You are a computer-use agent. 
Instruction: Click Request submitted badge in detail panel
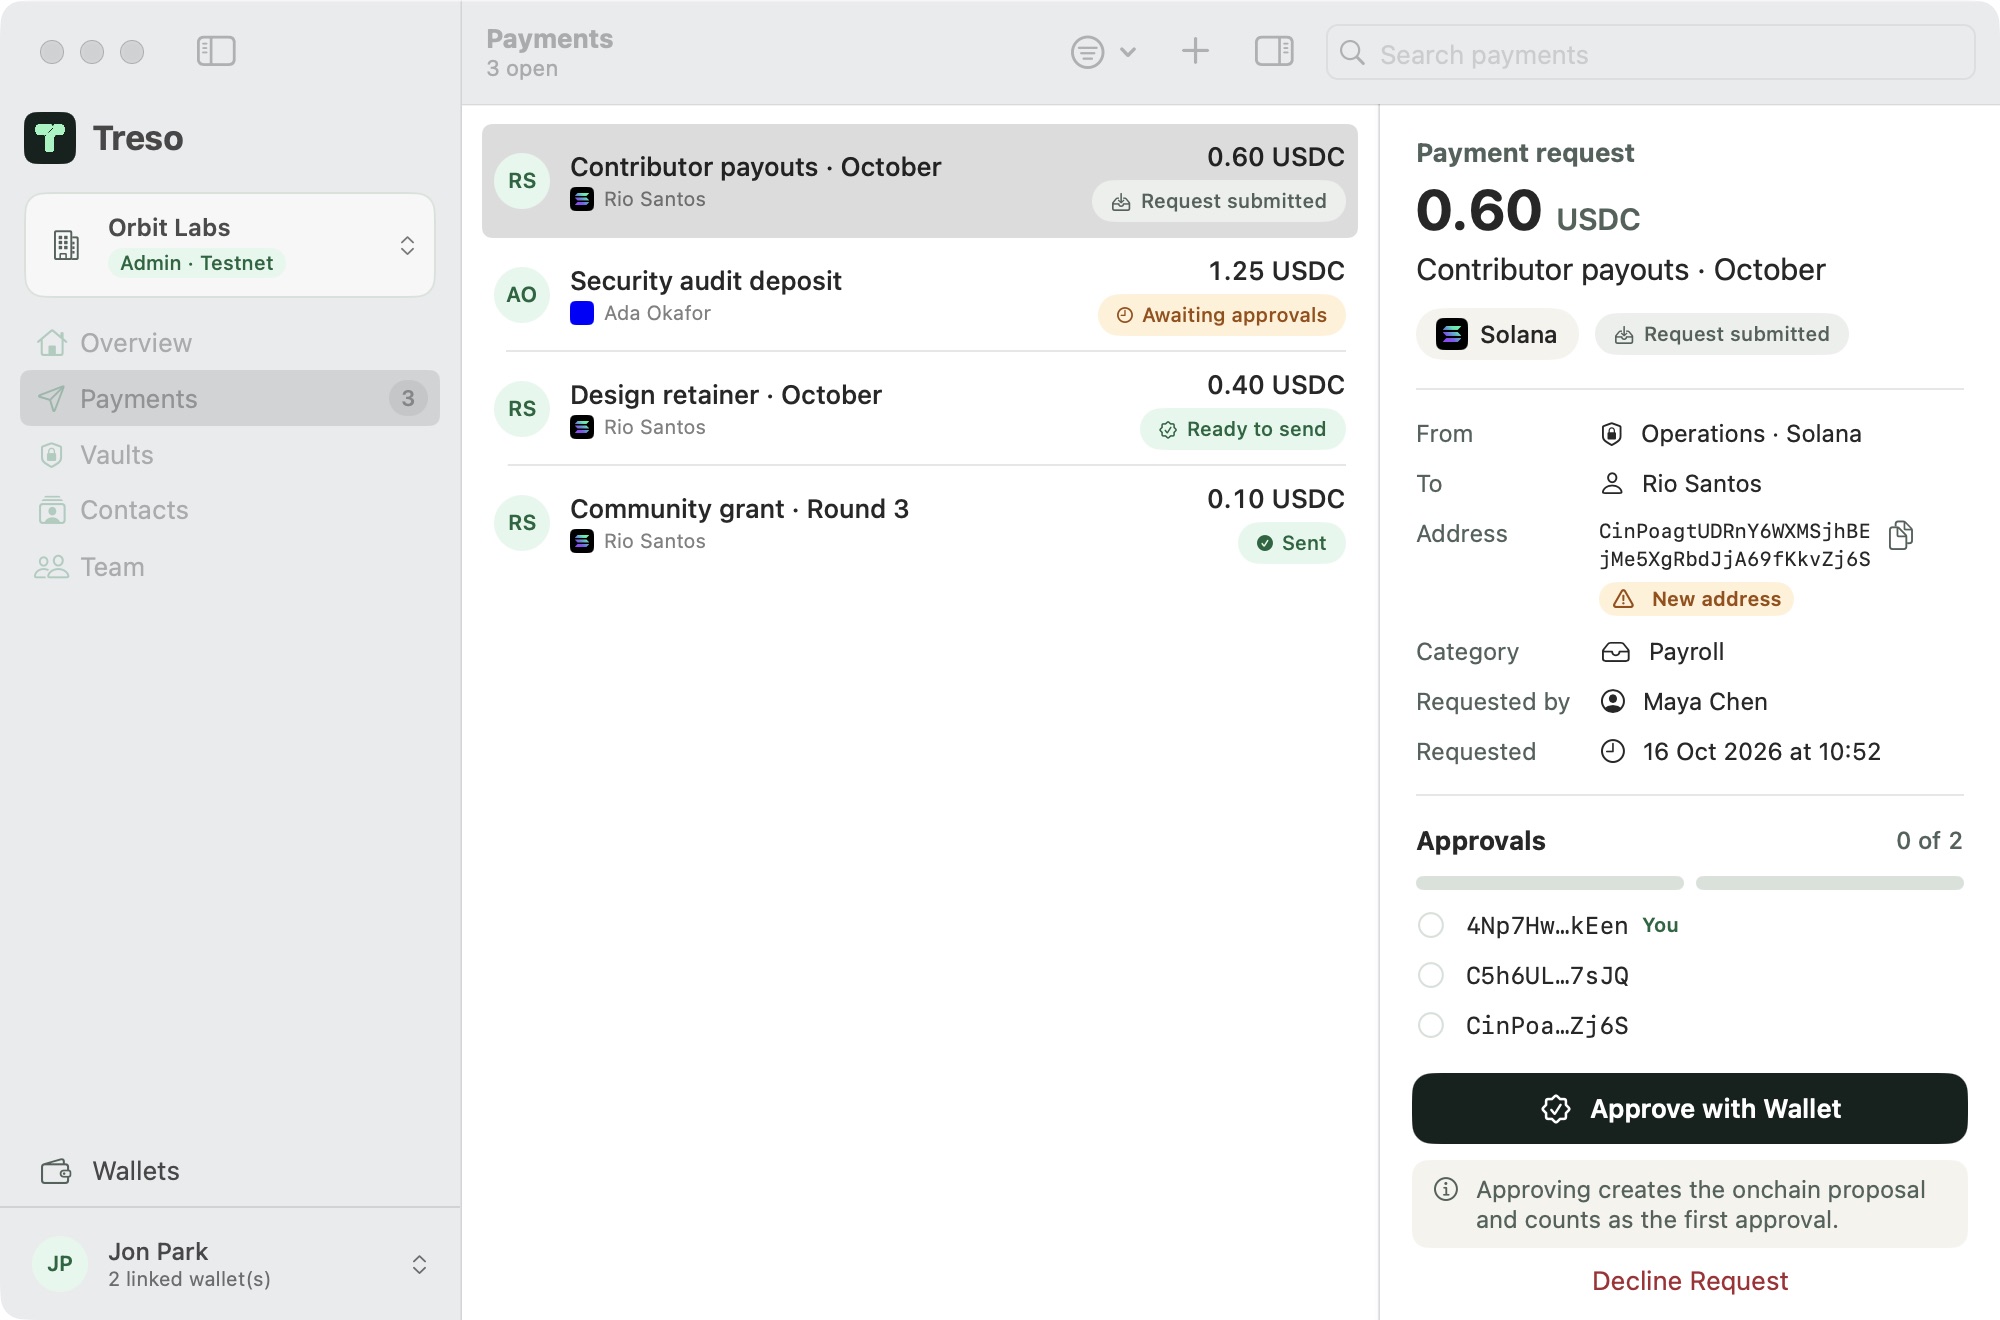coord(1722,334)
